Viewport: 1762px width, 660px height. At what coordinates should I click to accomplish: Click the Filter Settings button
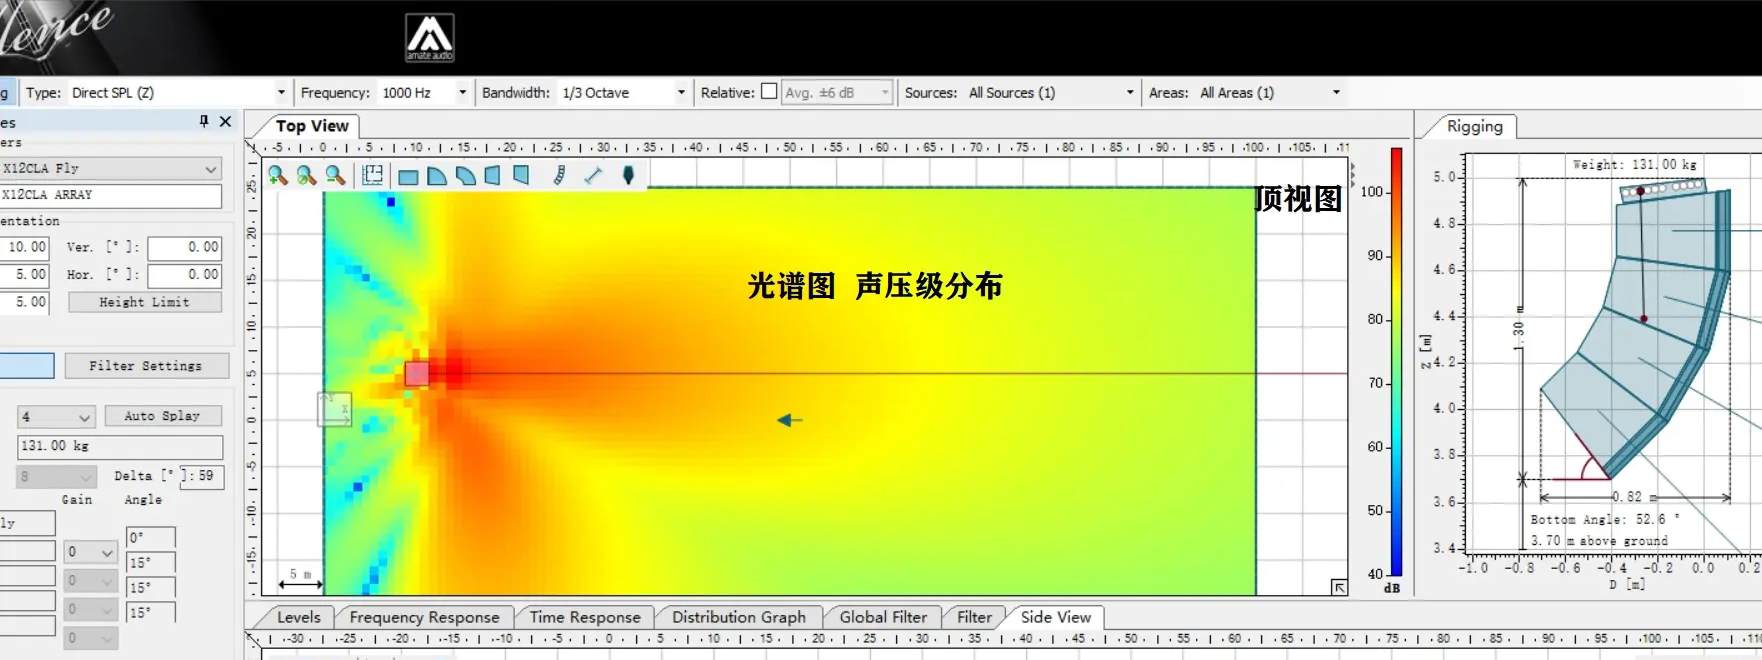pyautogui.click(x=146, y=366)
